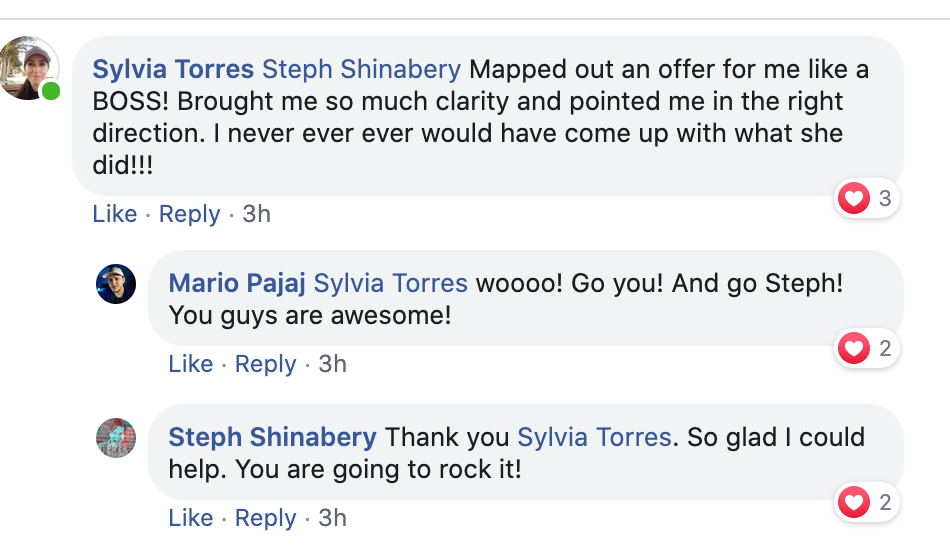Open heart reactions on Sylvia's comment
Screen dimensions: 950x560
[x=866, y=199]
